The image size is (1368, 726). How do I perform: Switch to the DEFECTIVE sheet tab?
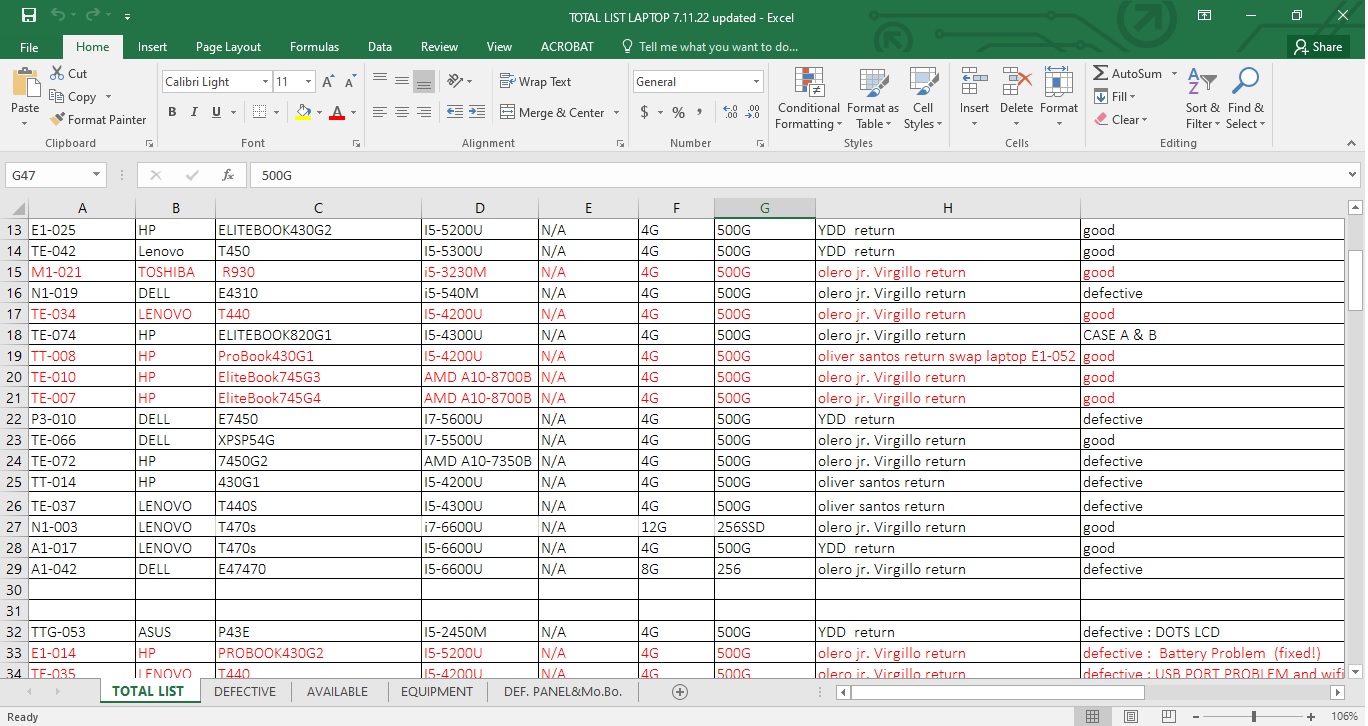(x=245, y=692)
